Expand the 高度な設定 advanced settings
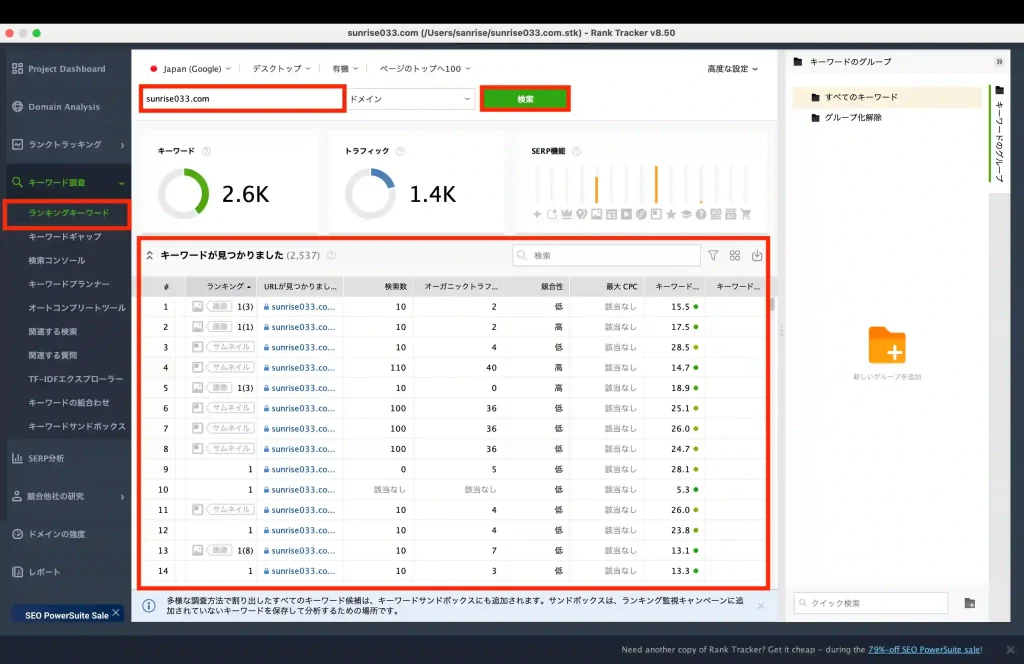The height and width of the screenshot is (664, 1024). coord(732,69)
